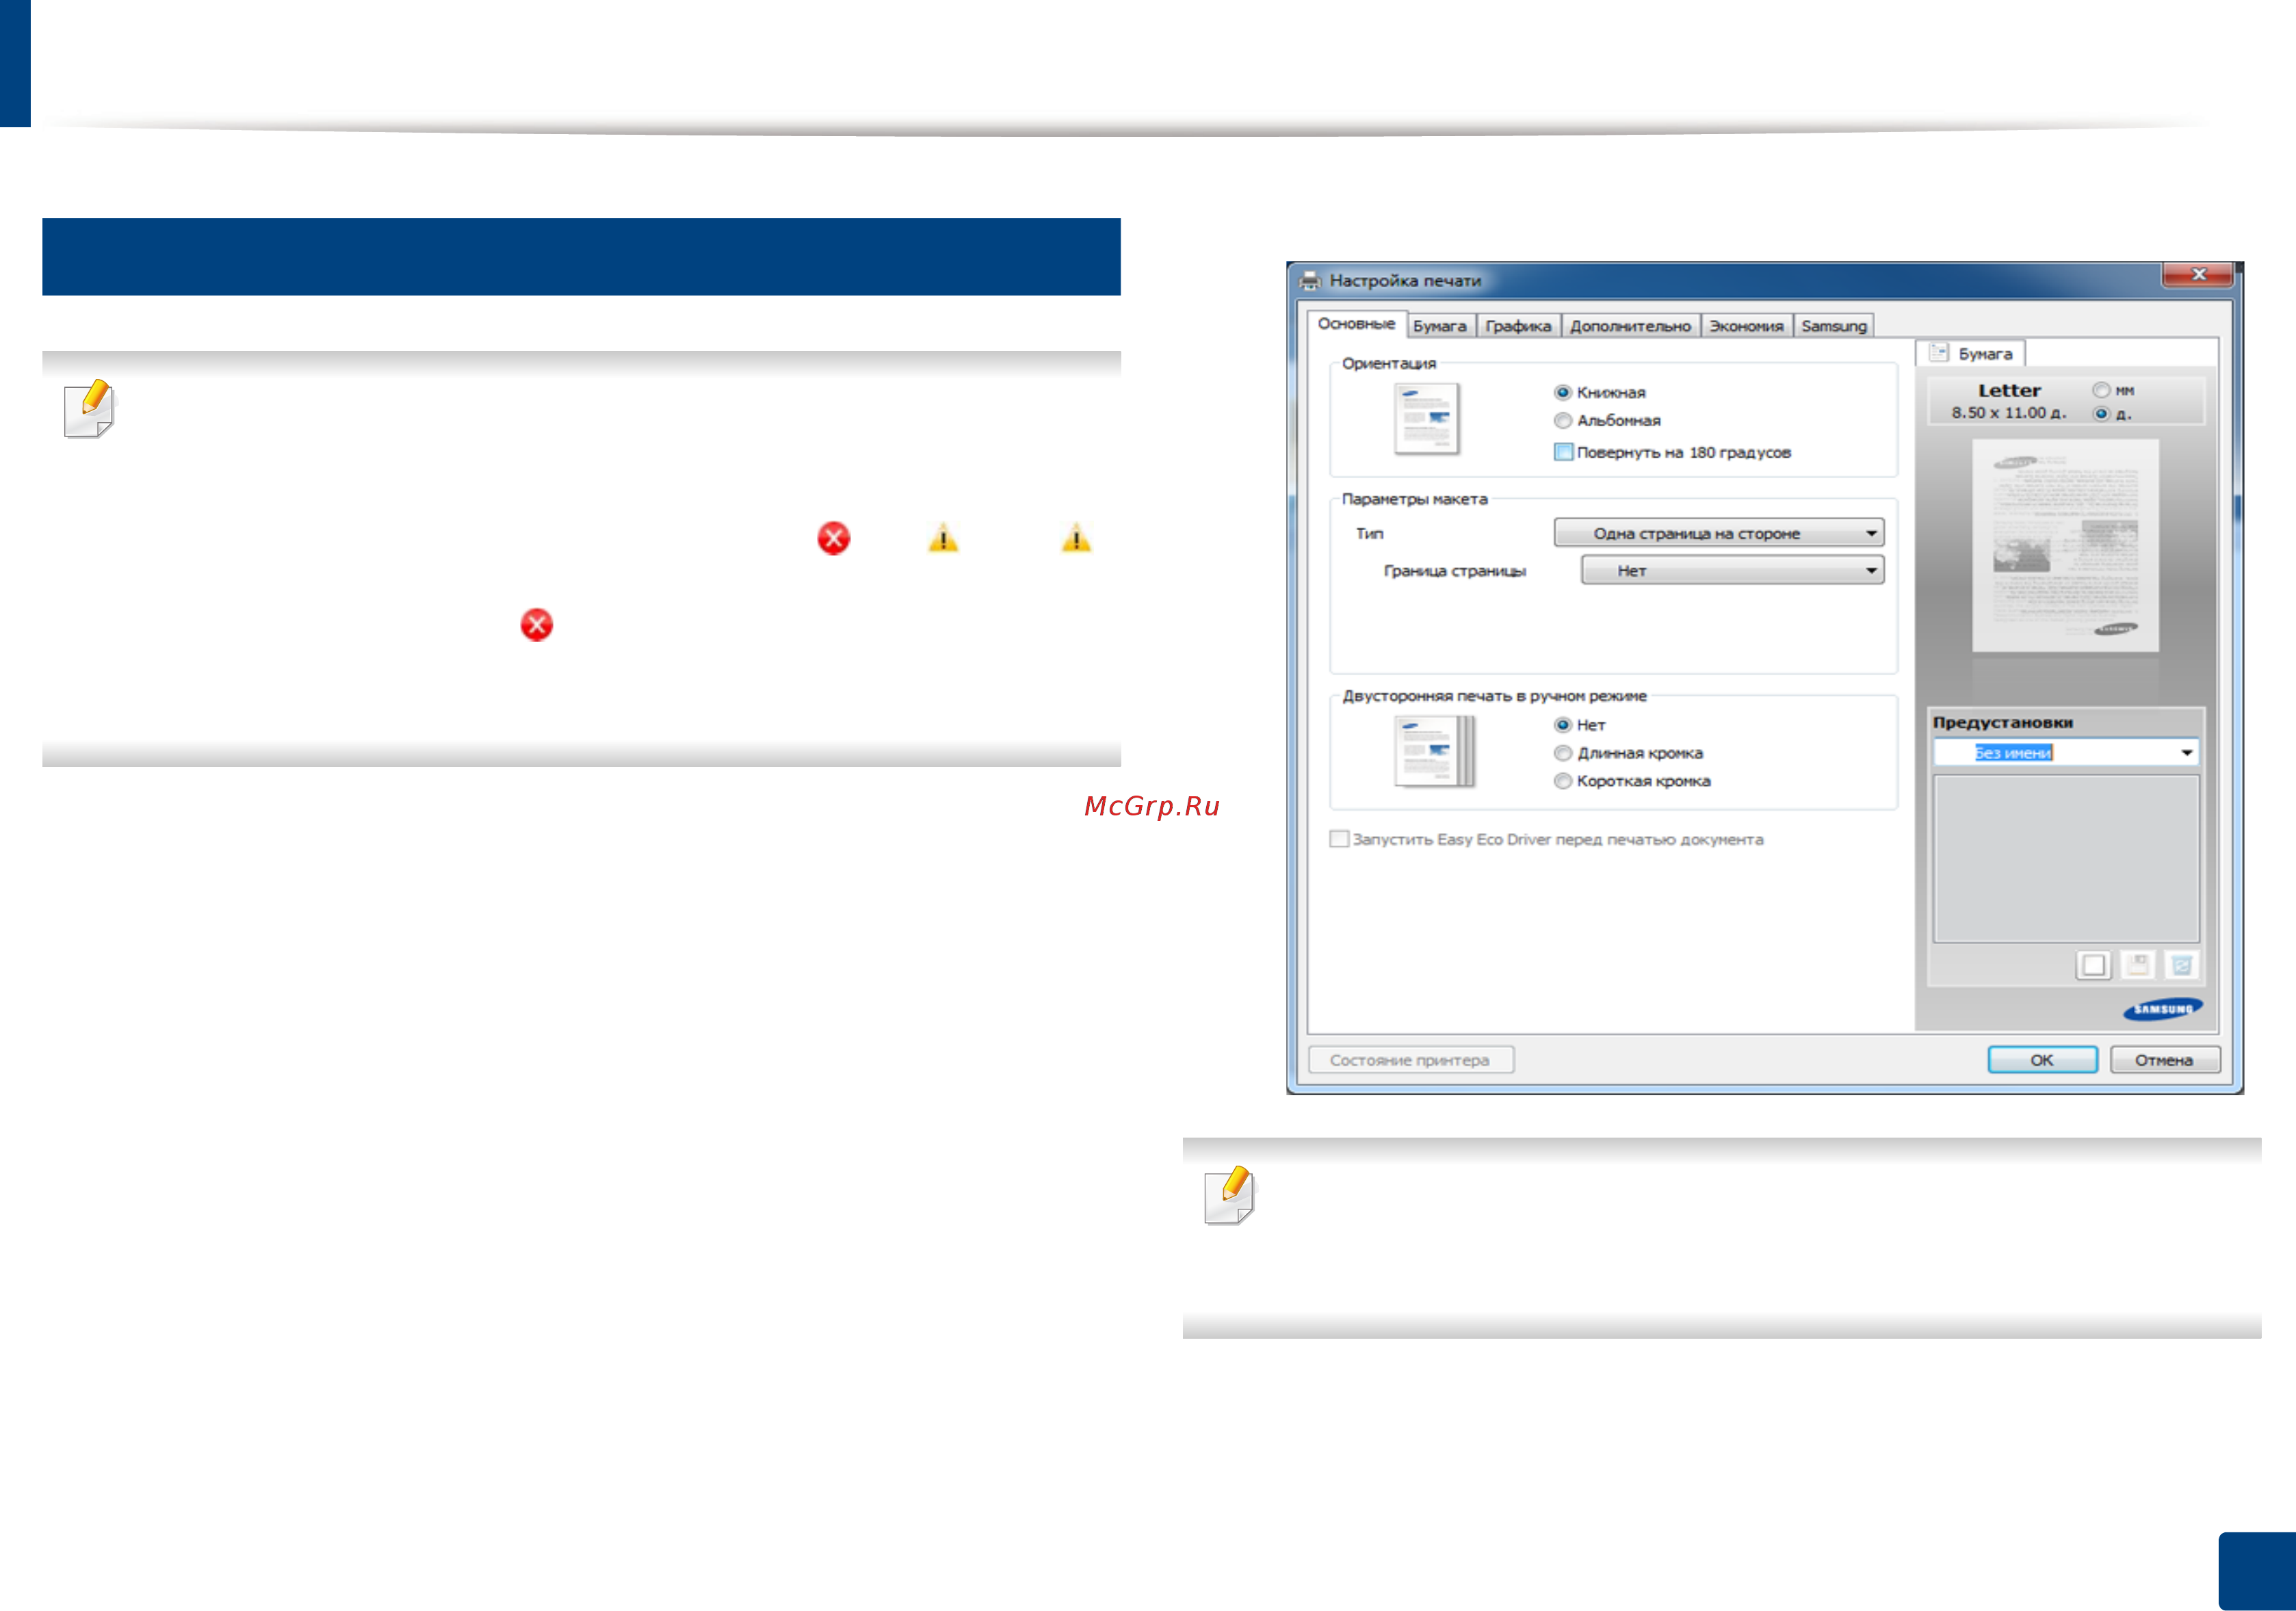Viewport: 2296px width, 1611px height.
Task: Click Двусторонняя печать в ручном режиме label
Action: pos(1494,696)
